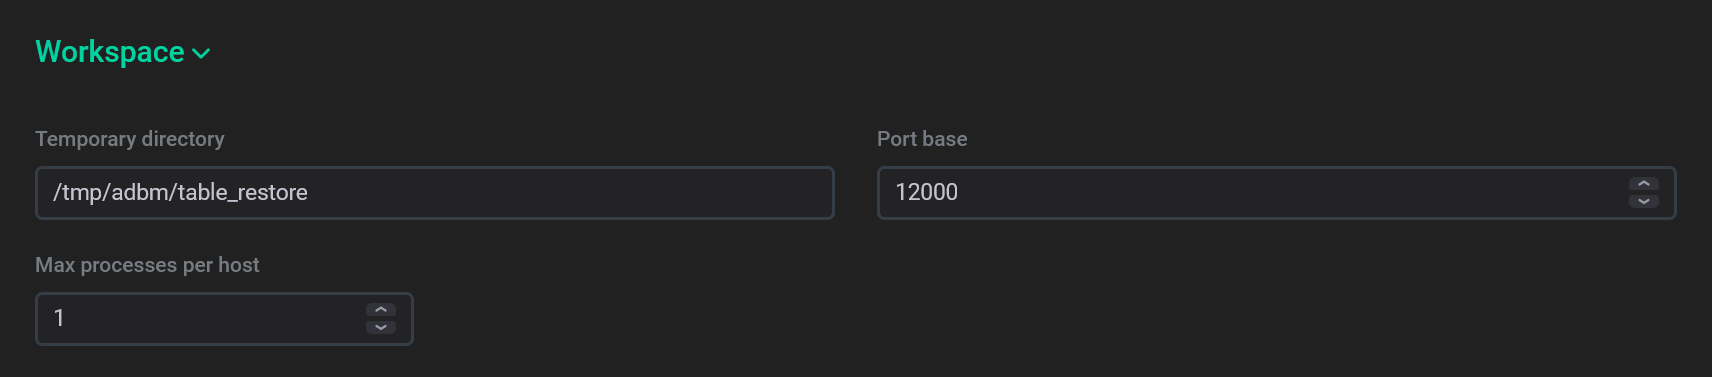Place cursor on the value 1 in Max processes
The image size is (1712, 377).
pyautogui.click(x=59, y=318)
